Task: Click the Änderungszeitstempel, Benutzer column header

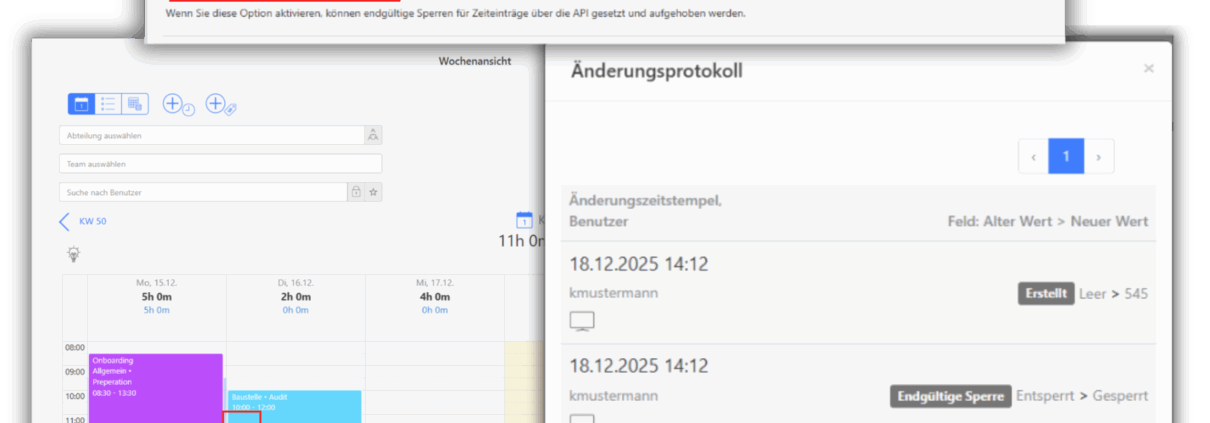Action: coord(646,210)
